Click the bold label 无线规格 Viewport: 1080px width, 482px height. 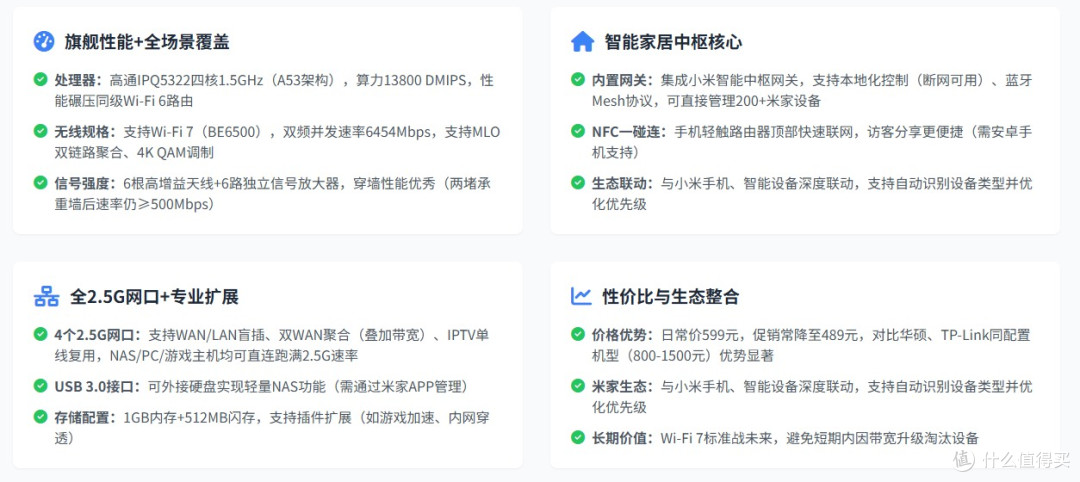85,132
